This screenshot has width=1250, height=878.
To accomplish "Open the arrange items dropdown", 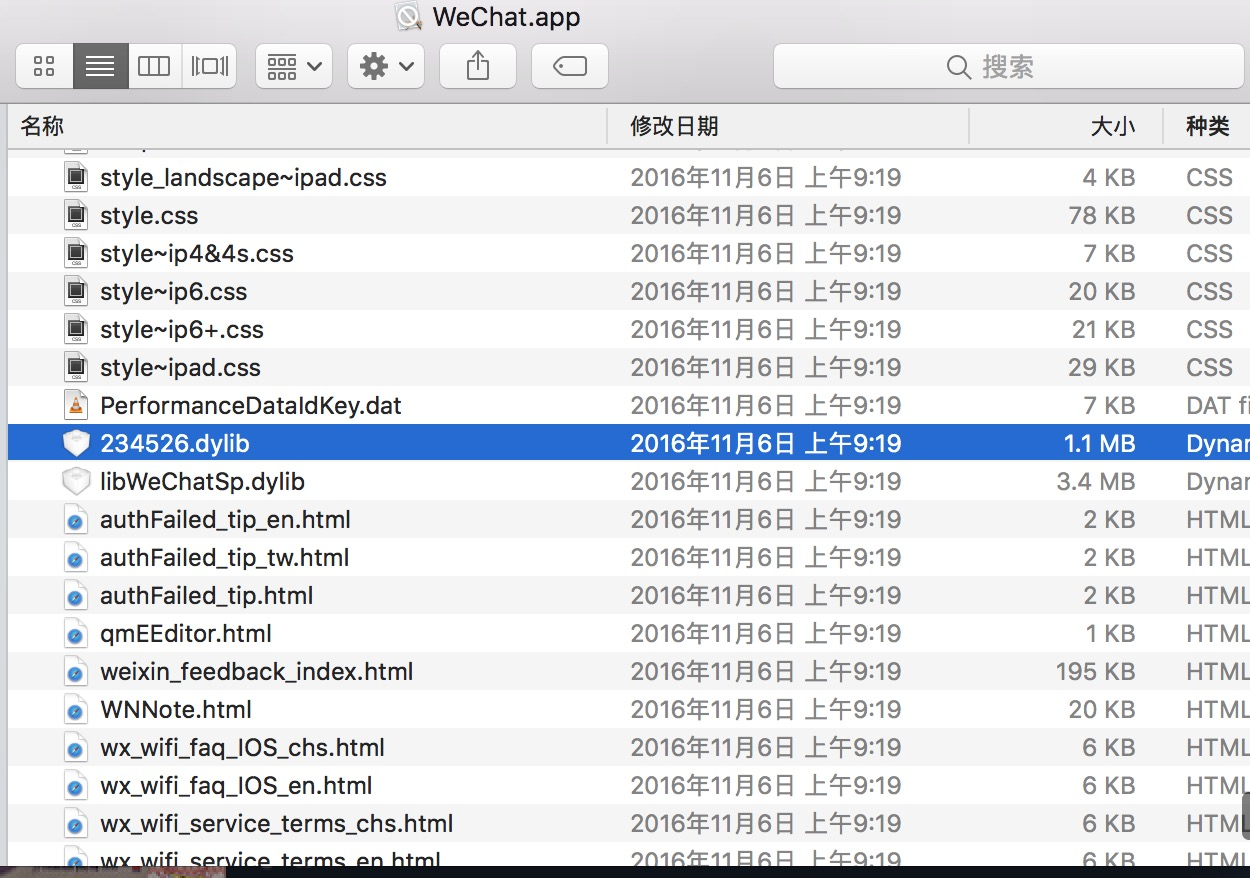I will tap(294, 67).
